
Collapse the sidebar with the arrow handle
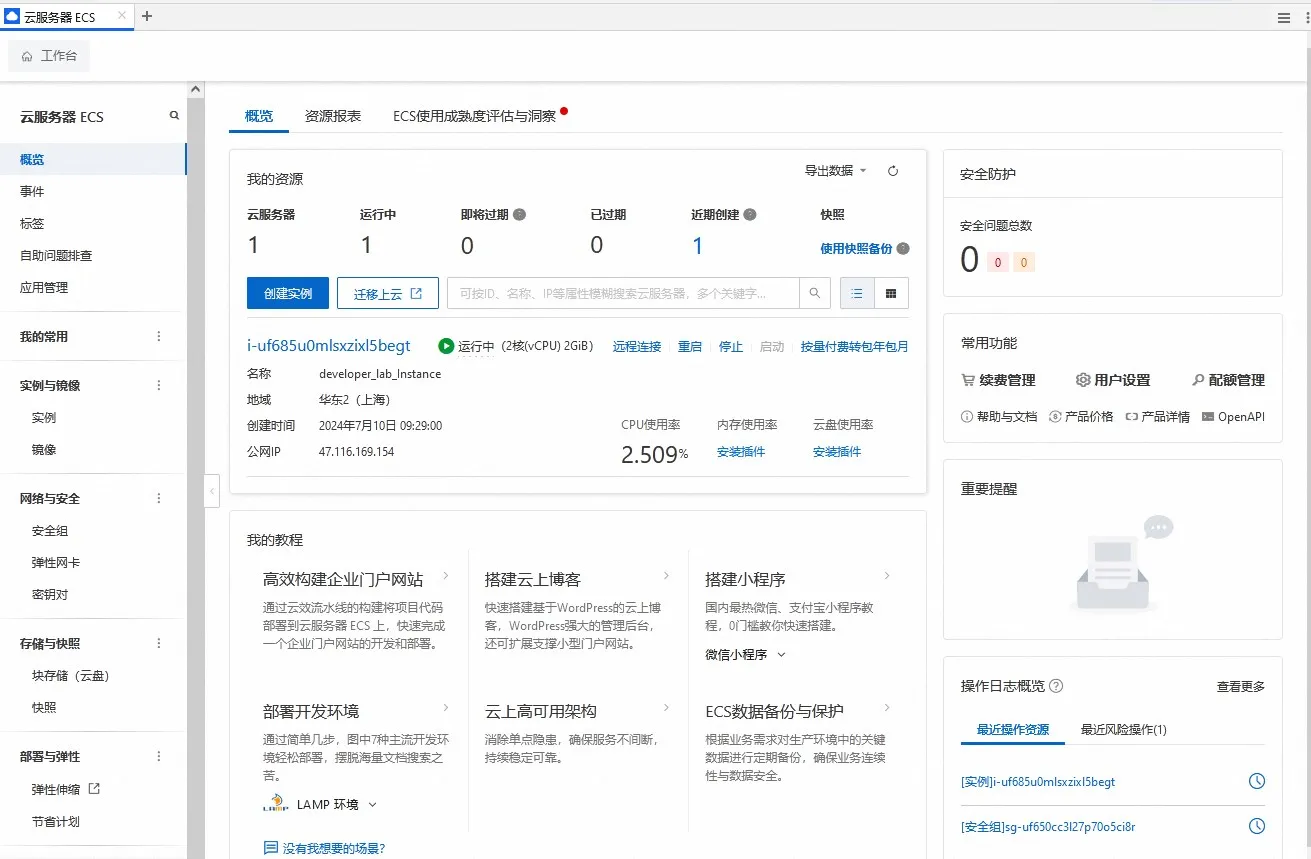[x=212, y=491]
